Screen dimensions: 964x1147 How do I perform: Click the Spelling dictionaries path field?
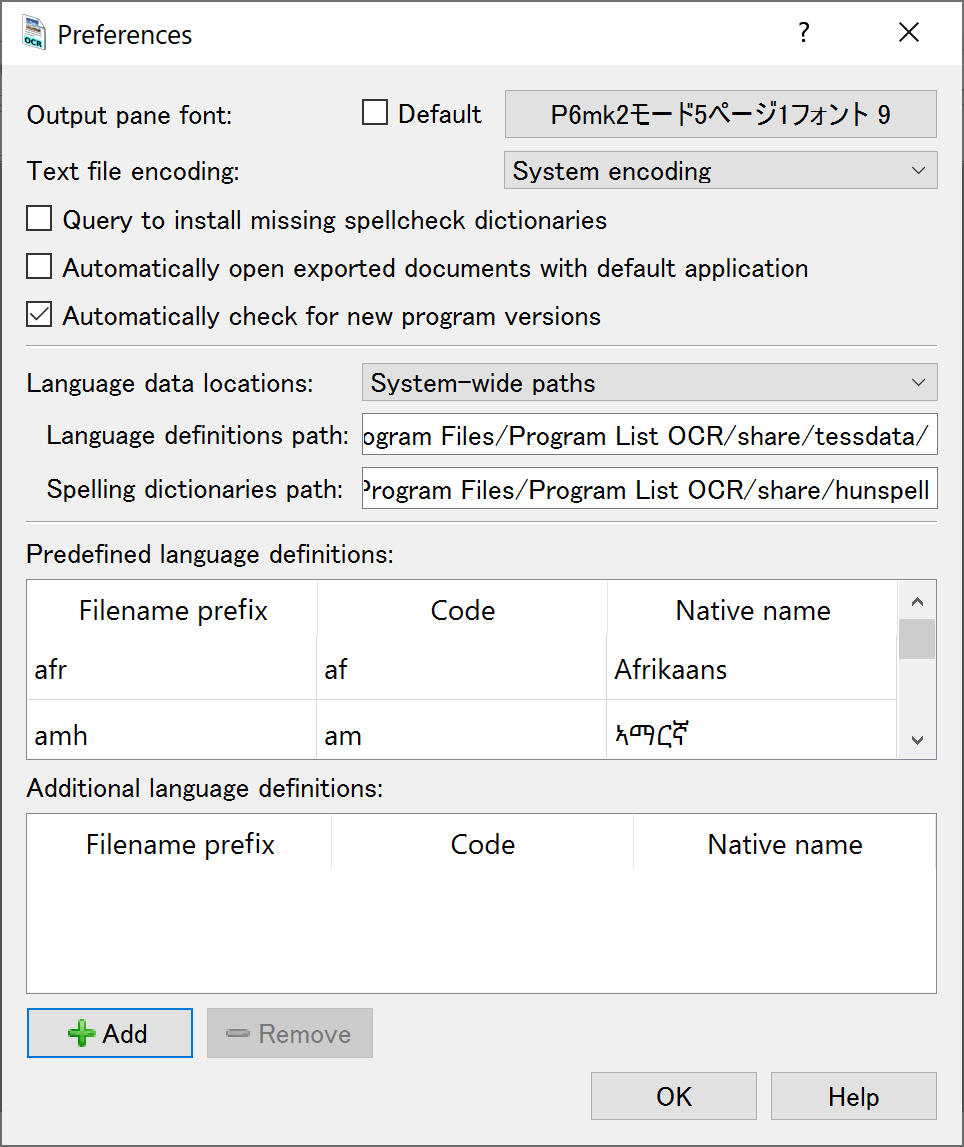tap(649, 490)
